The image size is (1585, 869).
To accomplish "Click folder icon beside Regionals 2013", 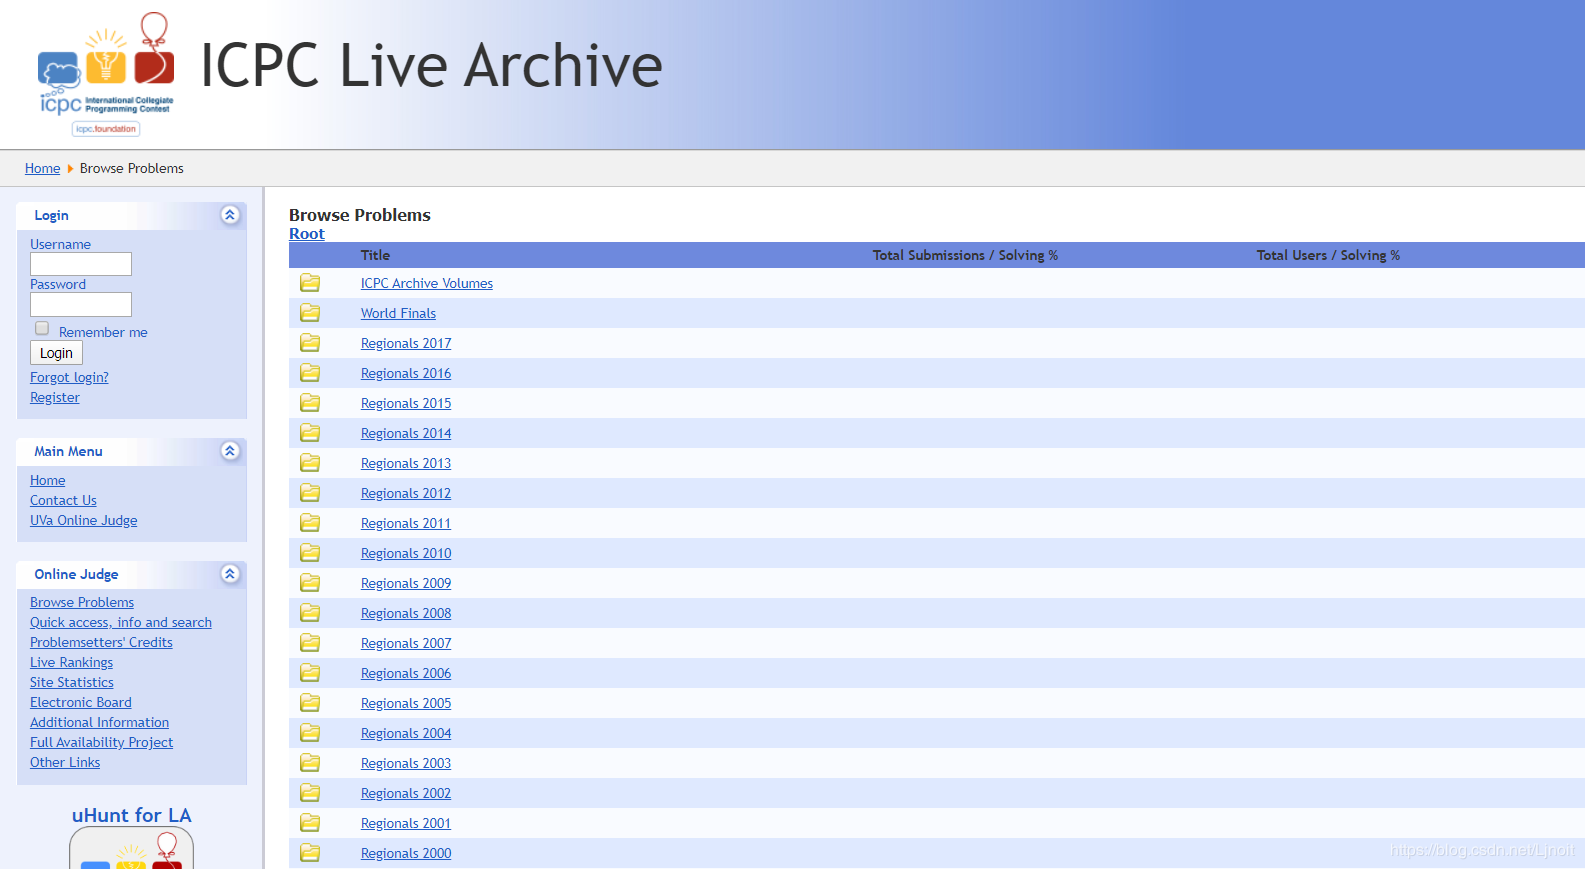I will (x=310, y=463).
